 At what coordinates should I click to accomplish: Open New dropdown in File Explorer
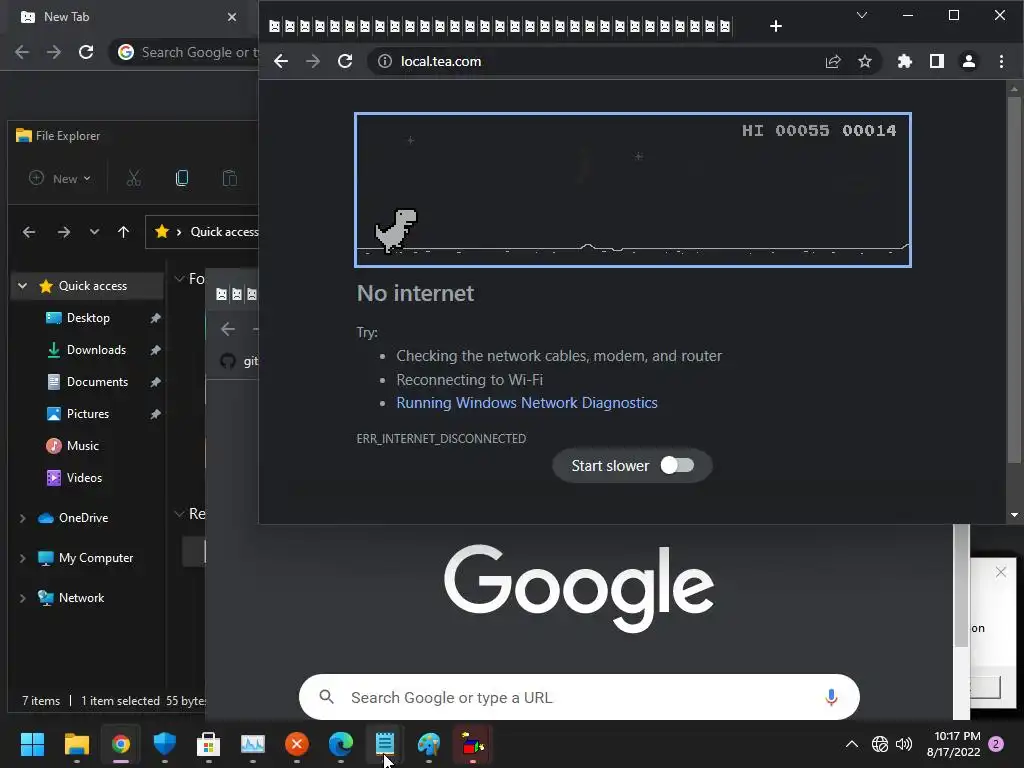coord(59,178)
